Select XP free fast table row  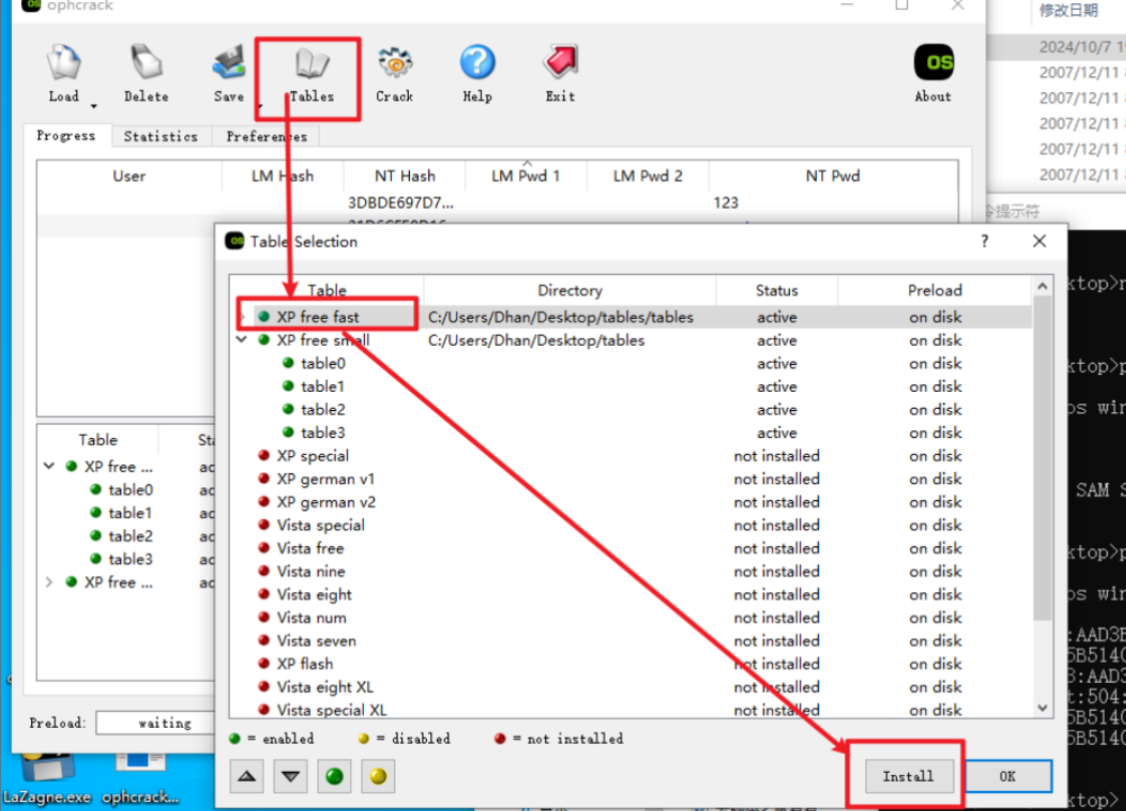click(x=633, y=317)
